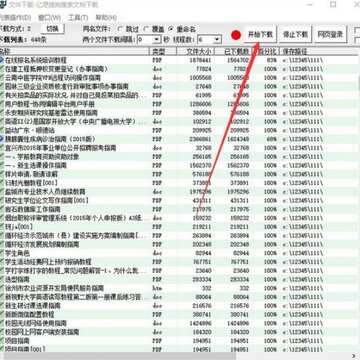Click the 开始下载 button
Image resolution: width=360 pixels, height=360 pixels.
(x=260, y=34)
